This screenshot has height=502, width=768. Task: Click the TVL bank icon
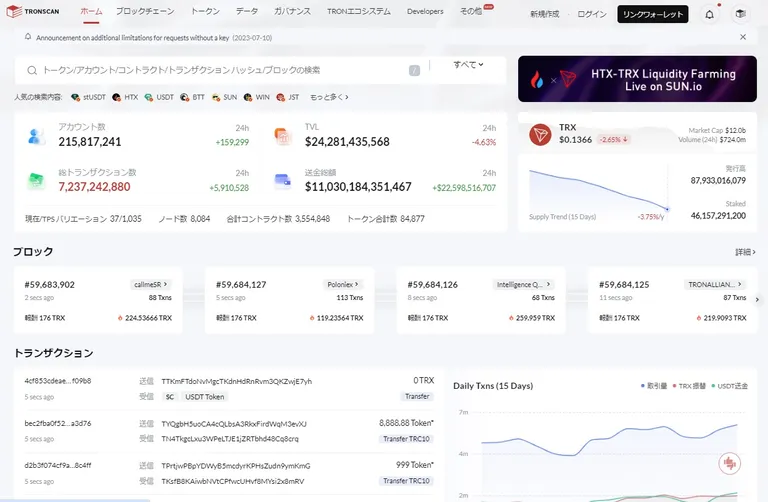283,136
